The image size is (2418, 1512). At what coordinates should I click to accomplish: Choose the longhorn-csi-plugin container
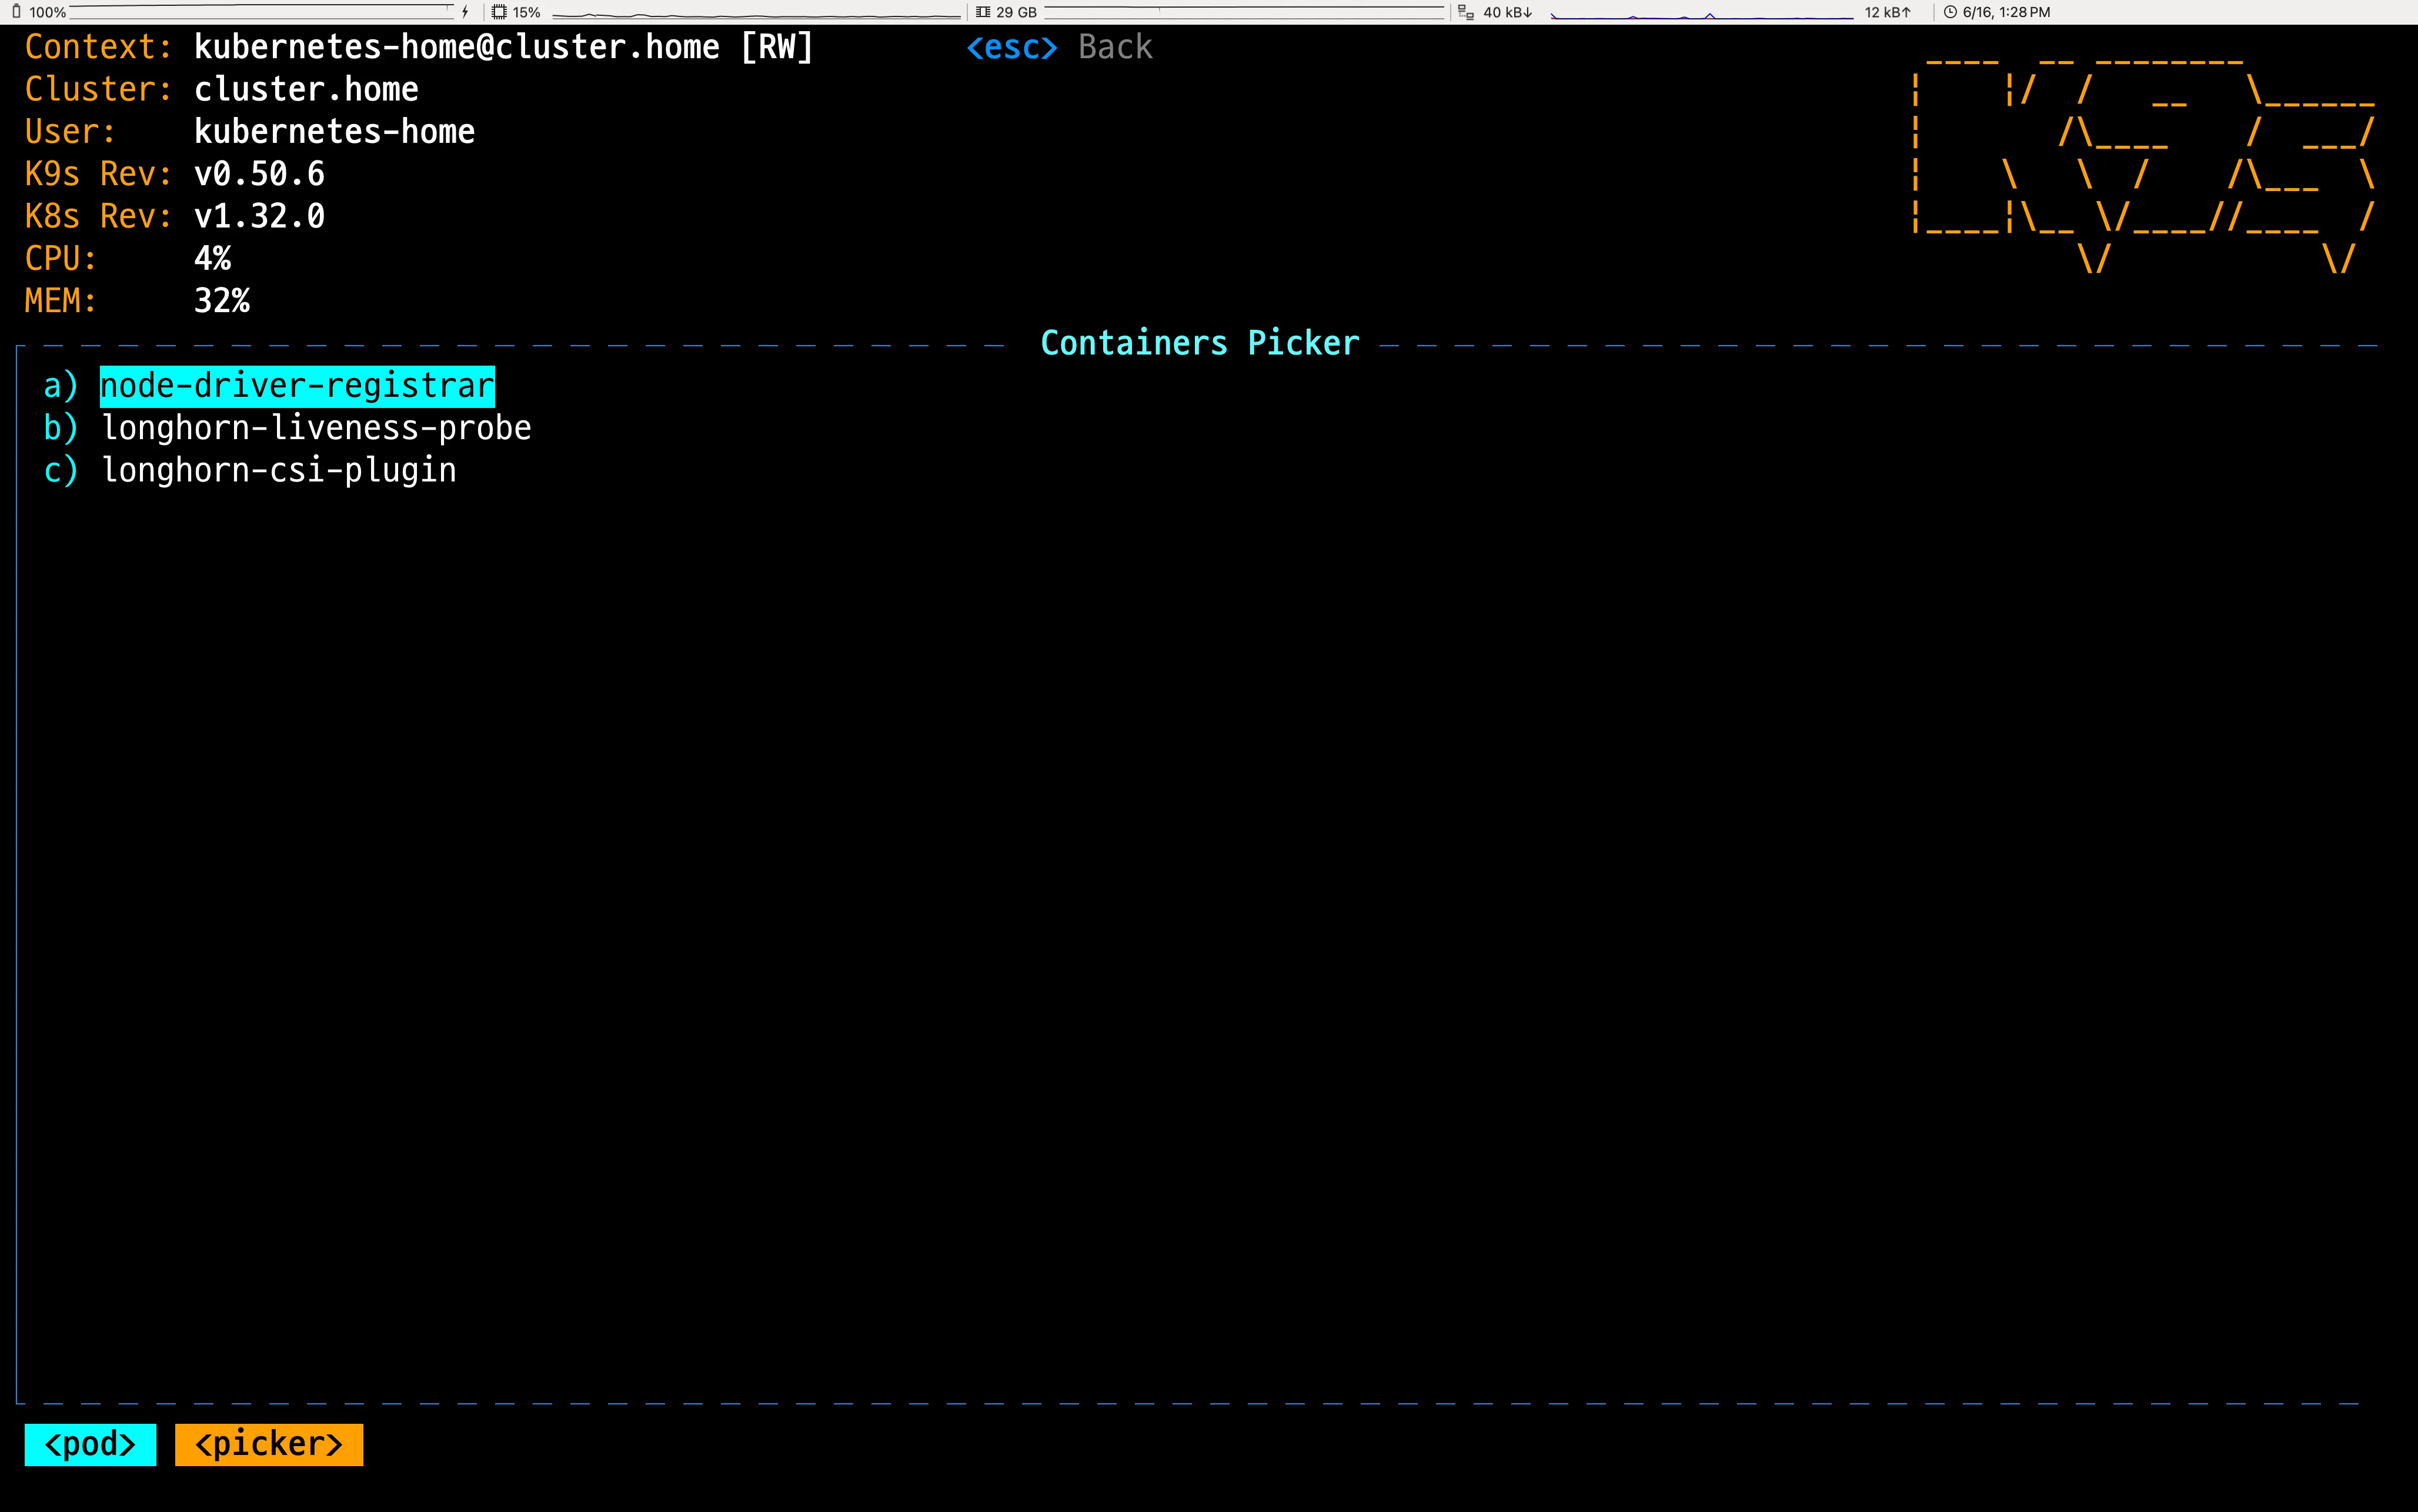[x=279, y=470]
